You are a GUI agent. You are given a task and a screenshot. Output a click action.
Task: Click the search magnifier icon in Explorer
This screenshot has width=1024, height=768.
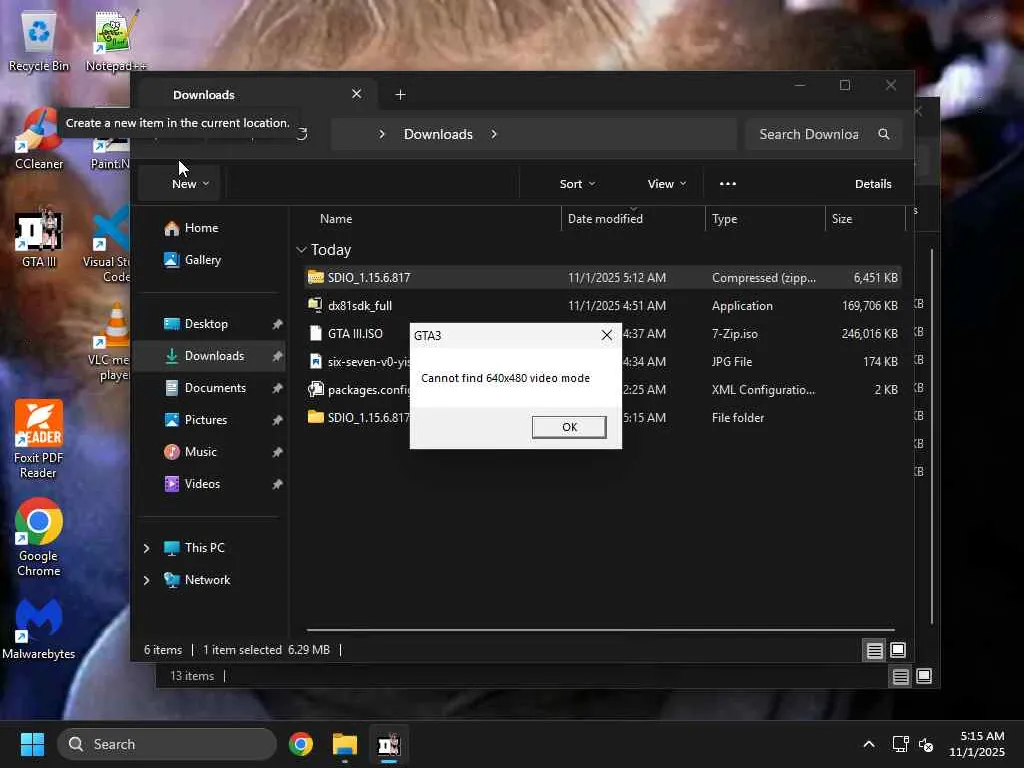884,134
